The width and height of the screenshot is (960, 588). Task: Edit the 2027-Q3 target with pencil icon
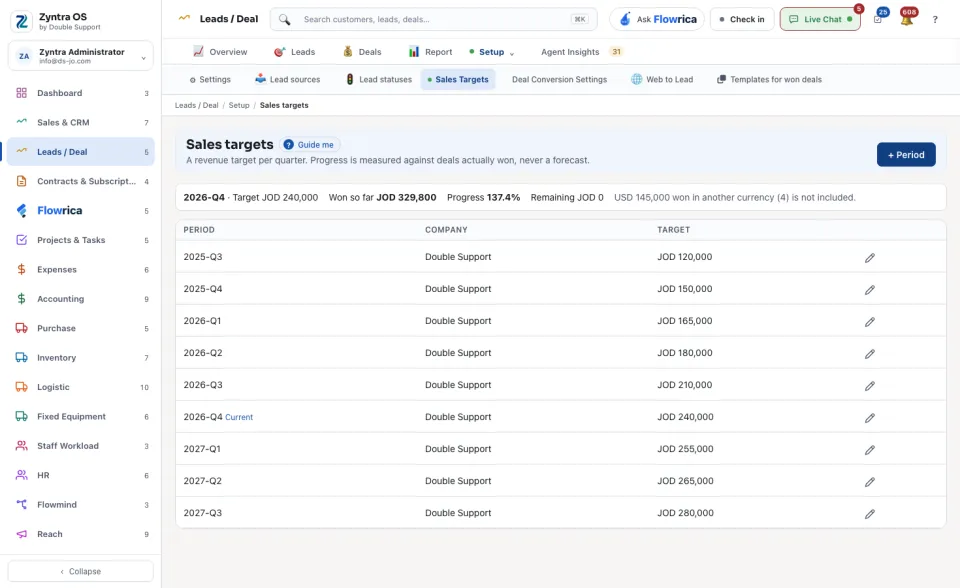(869, 514)
